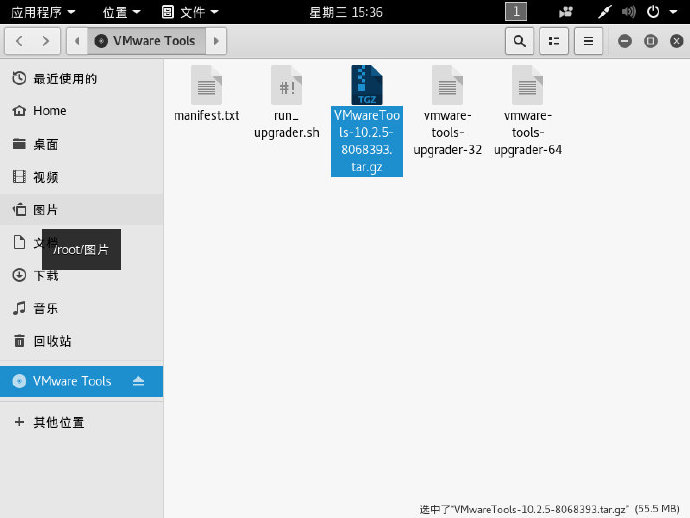Click the path bar right scroll arrow

(x=216, y=41)
